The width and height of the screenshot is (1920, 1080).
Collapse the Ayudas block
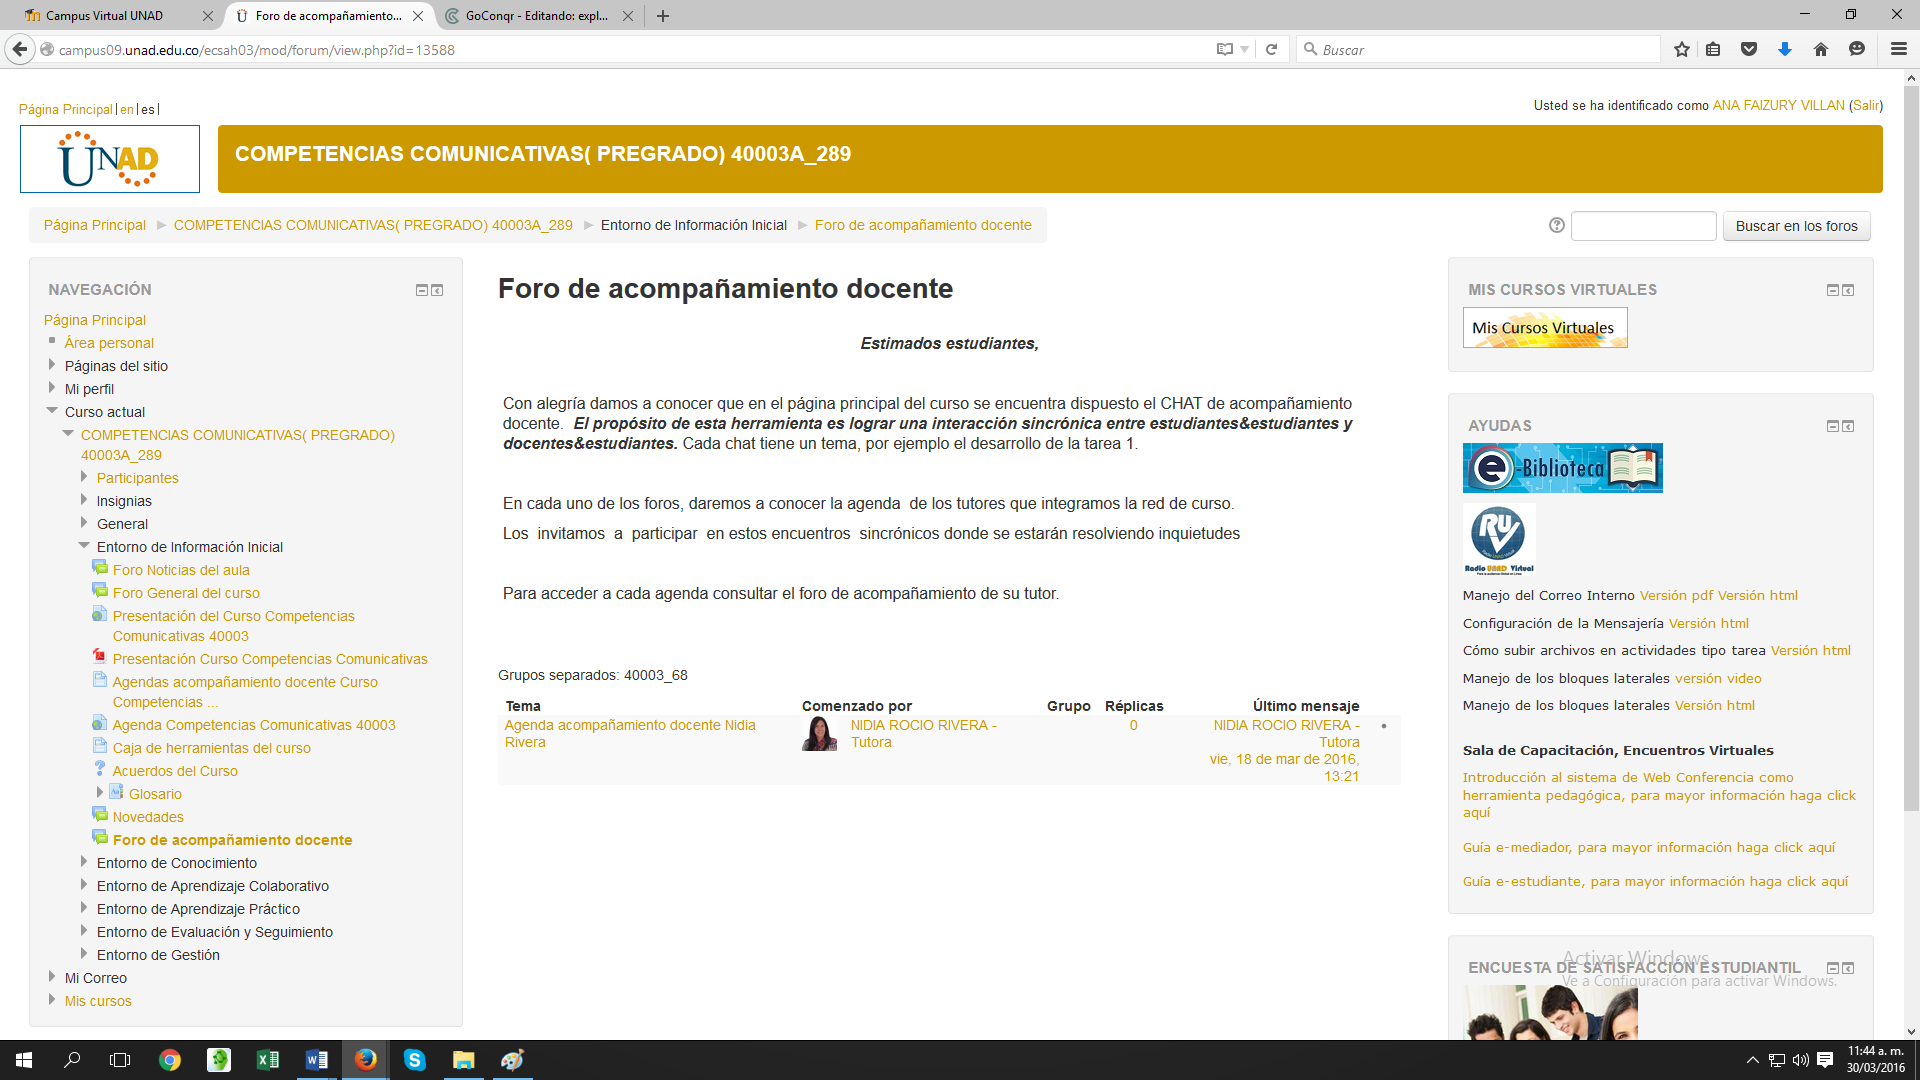click(x=1832, y=426)
